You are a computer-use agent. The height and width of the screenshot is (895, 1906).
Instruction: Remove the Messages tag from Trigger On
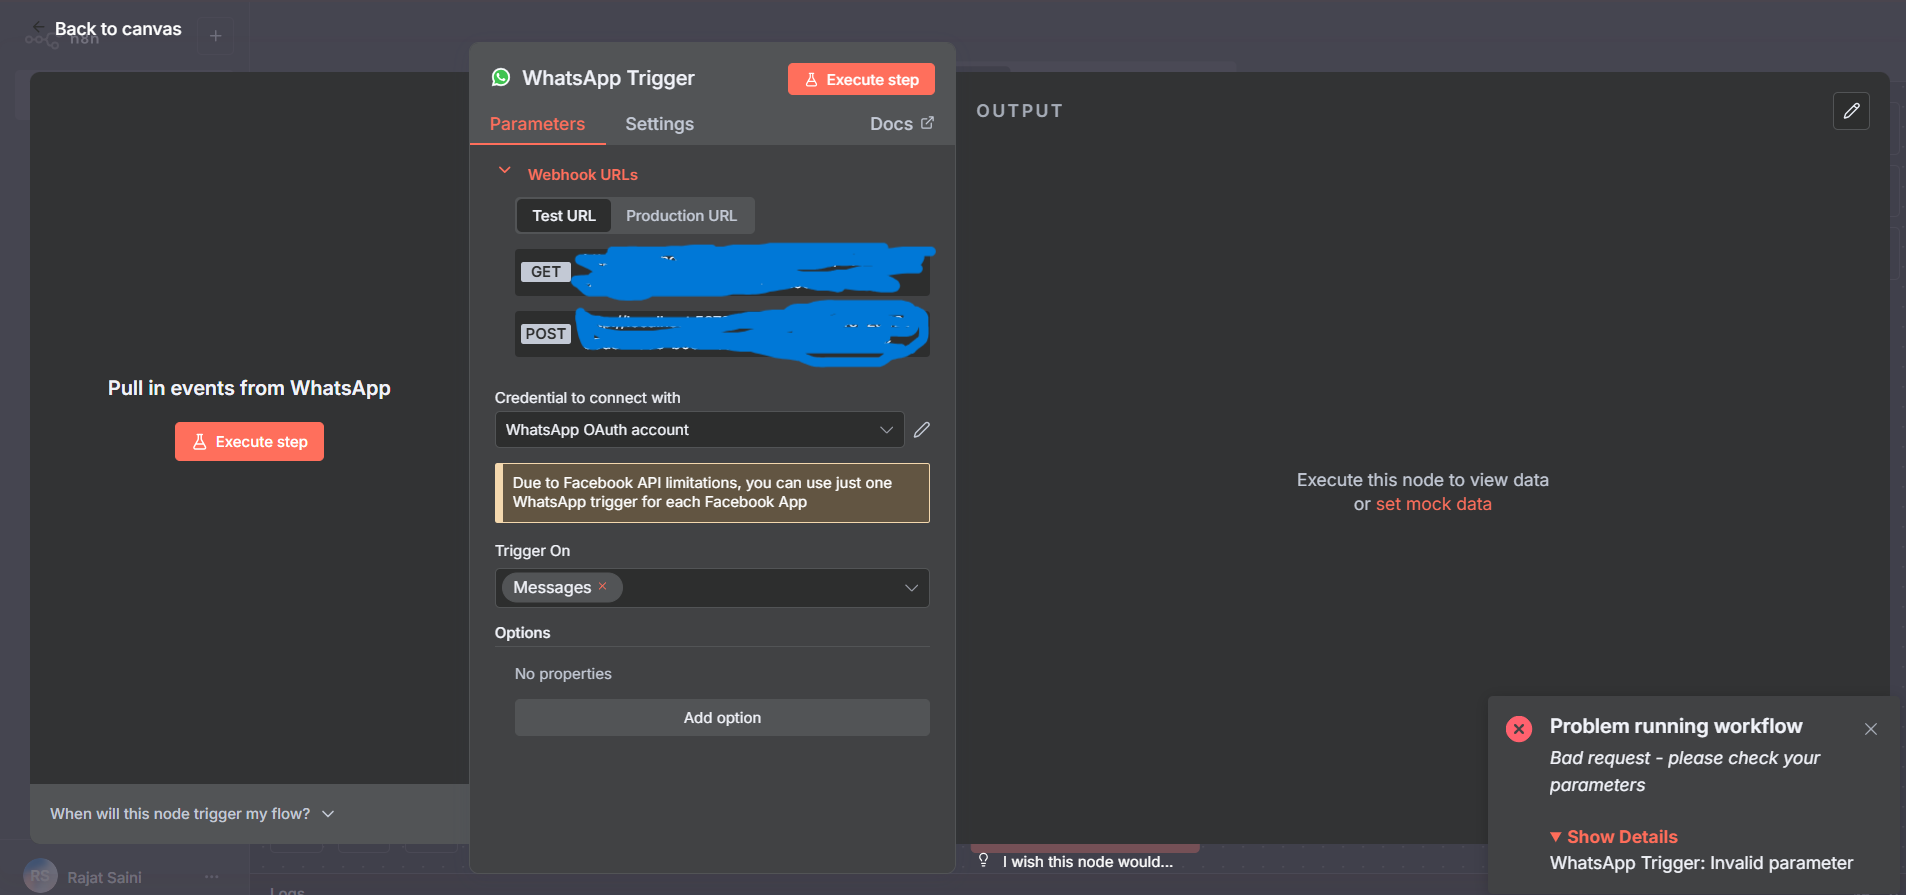603,587
